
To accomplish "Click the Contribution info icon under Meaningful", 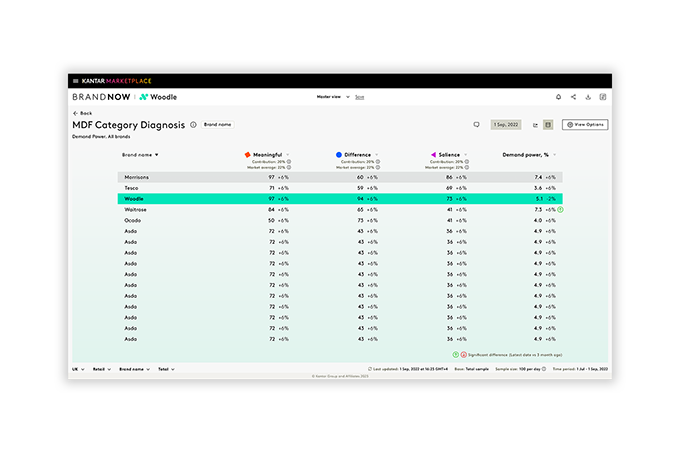I will [289, 162].
